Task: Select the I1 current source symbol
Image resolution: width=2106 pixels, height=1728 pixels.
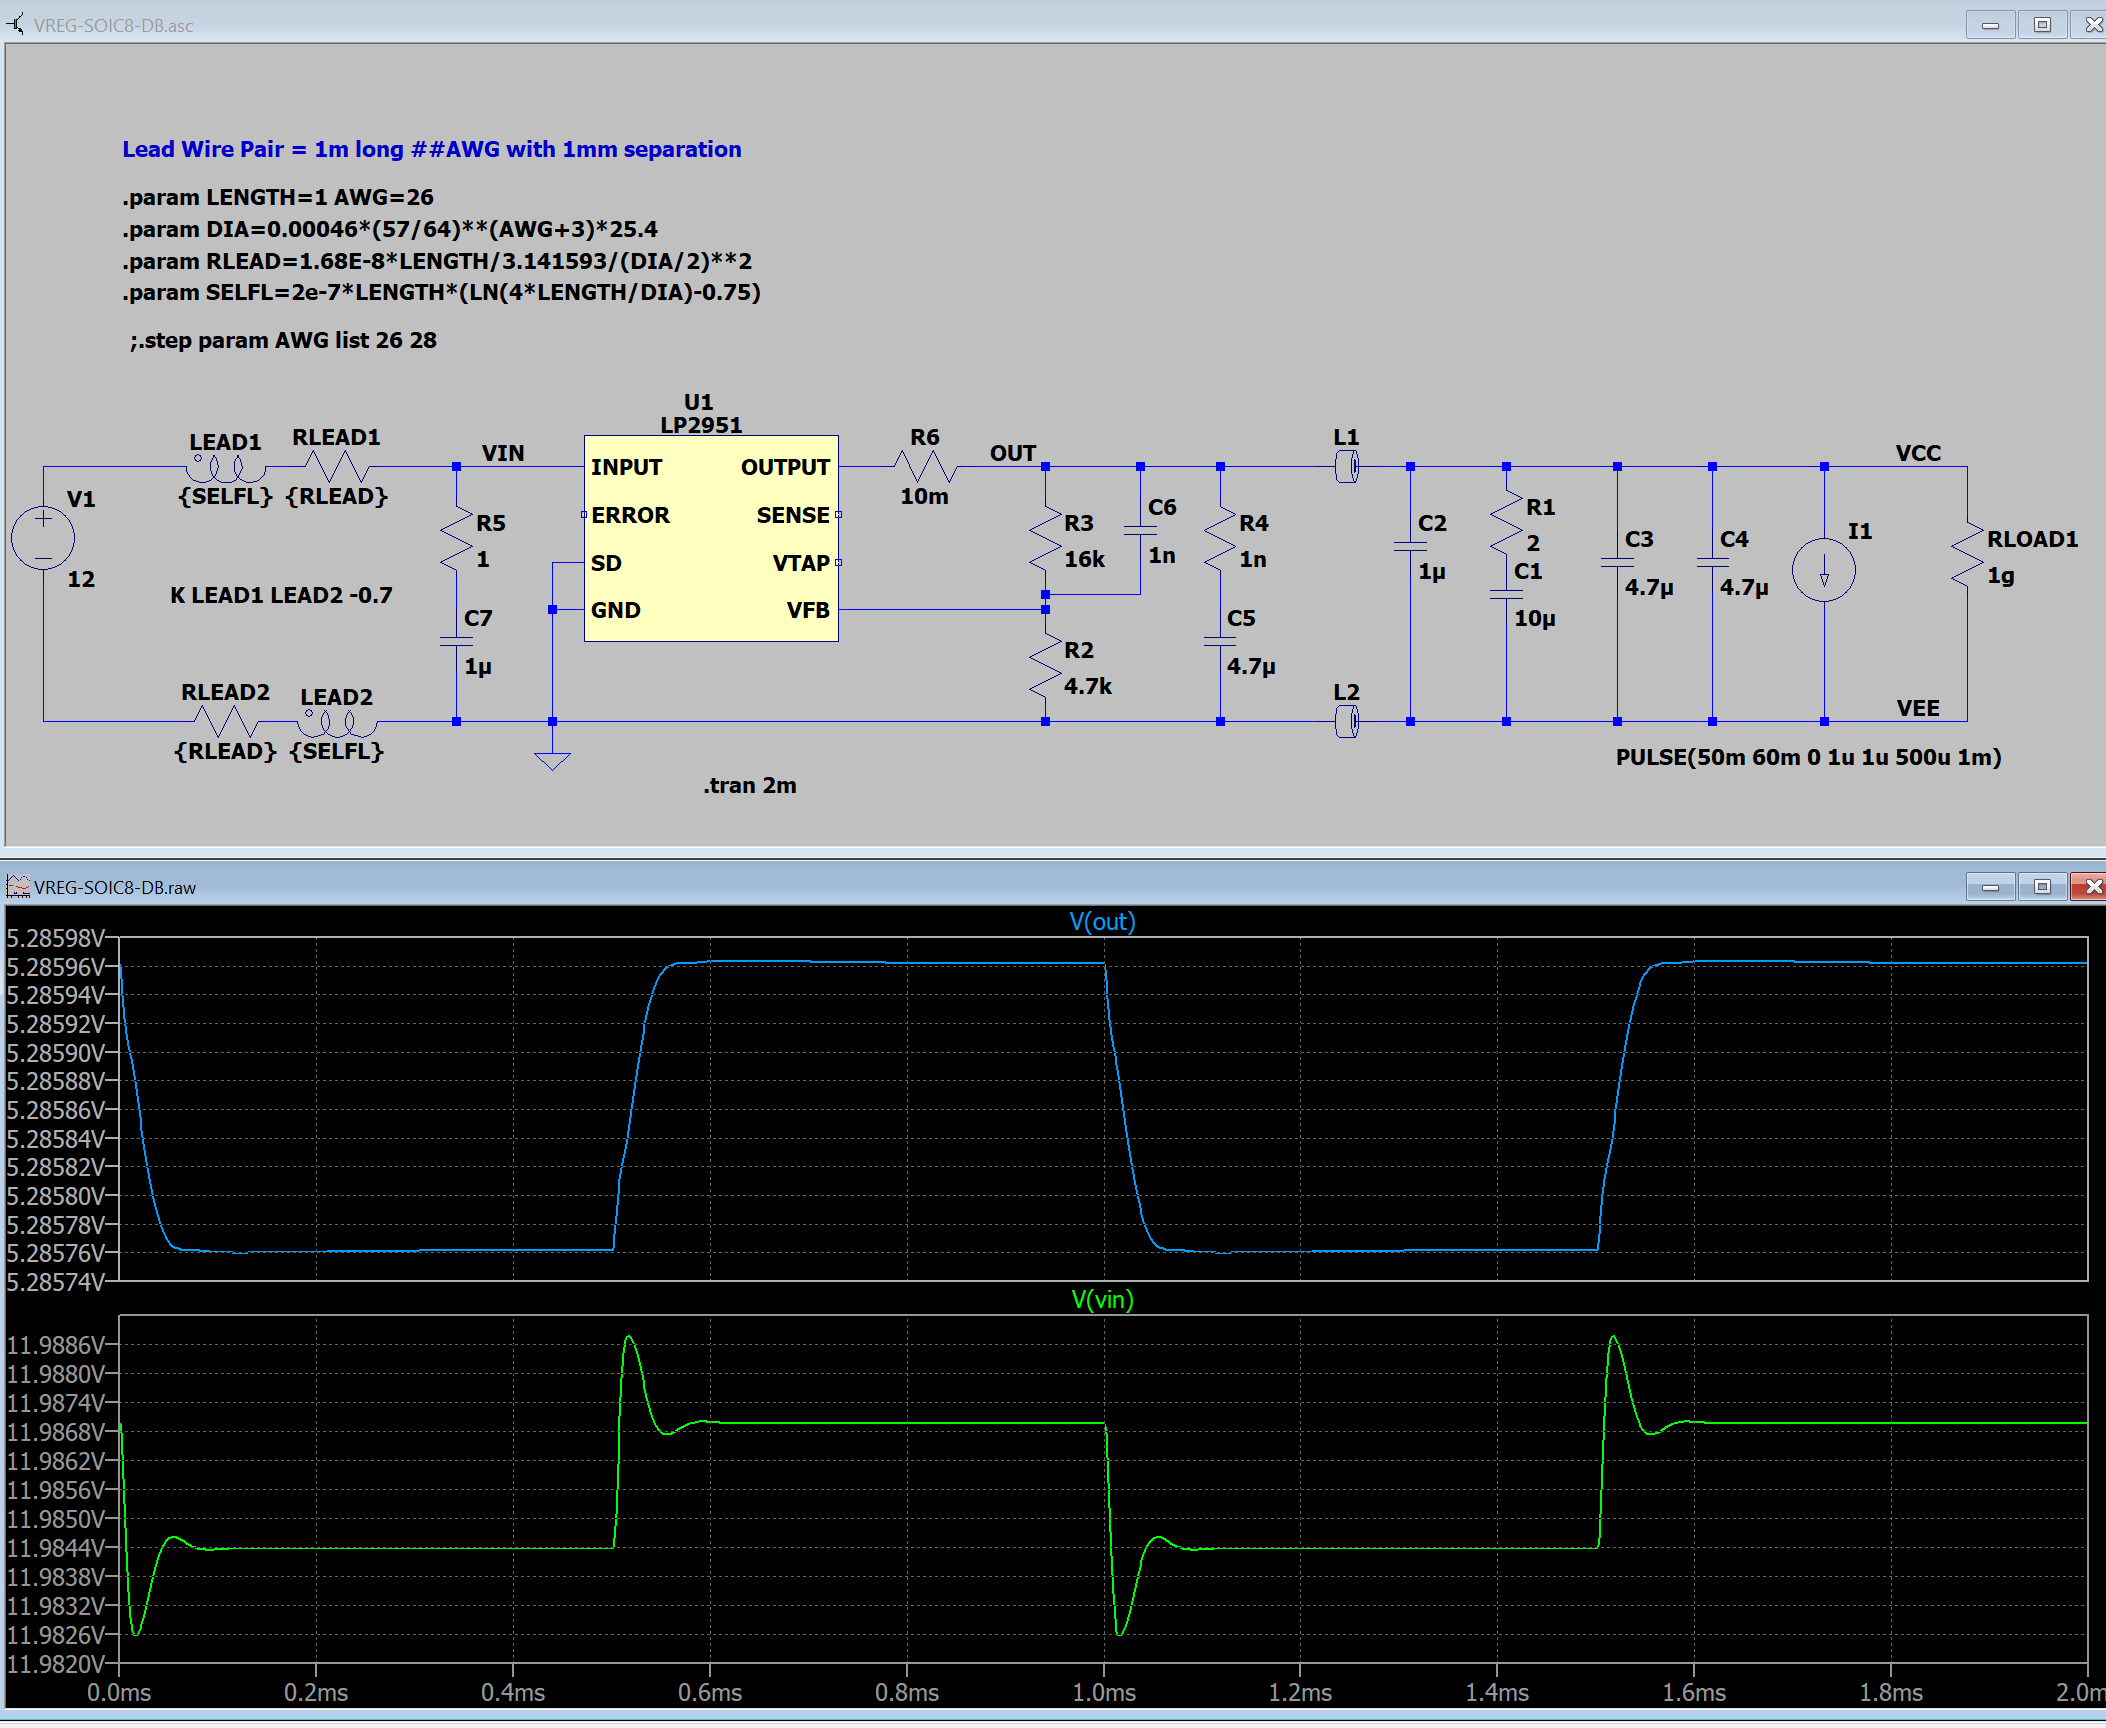Action: (x=1823, y=570)
